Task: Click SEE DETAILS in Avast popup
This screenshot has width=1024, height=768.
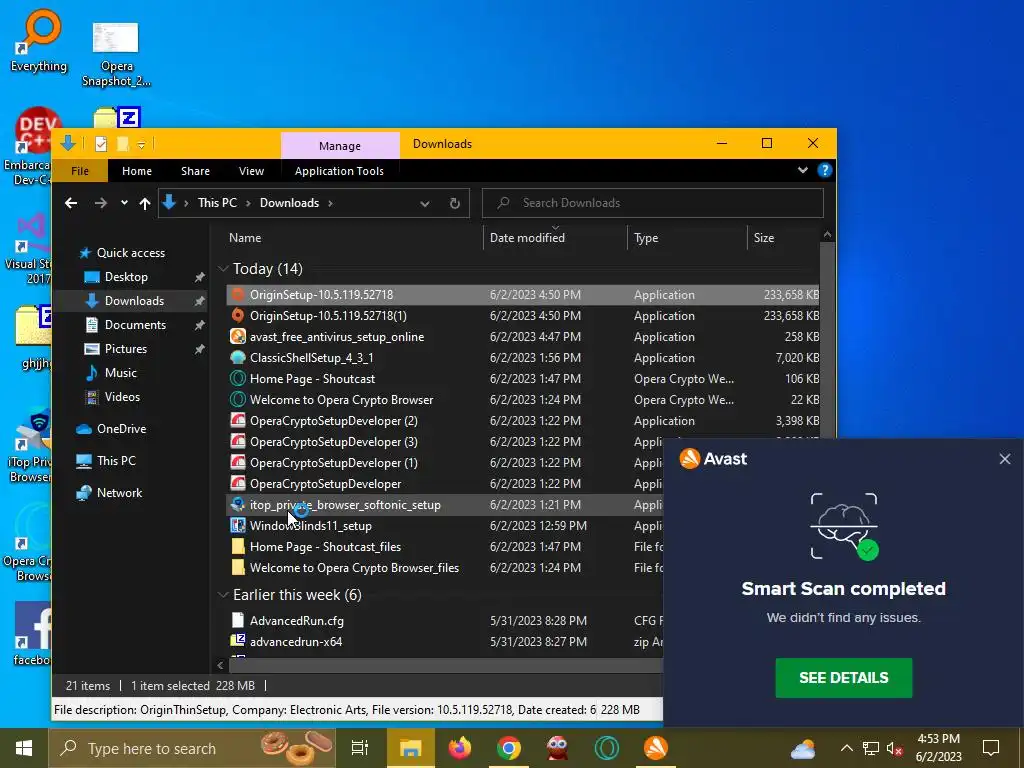Action: pyautogui.click(x=843, y=678)
